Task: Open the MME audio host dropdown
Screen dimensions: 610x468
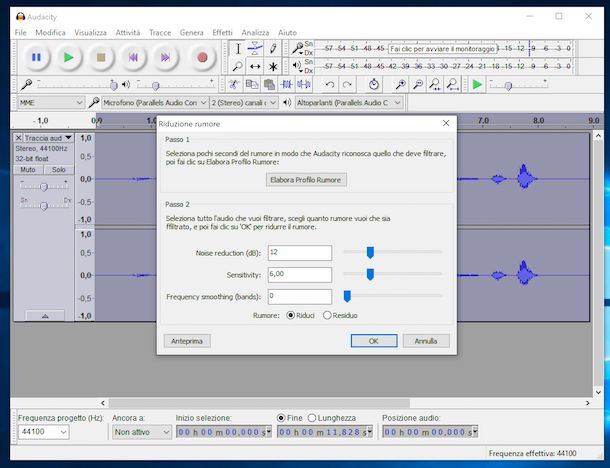Action: click(x=51, y=103)
